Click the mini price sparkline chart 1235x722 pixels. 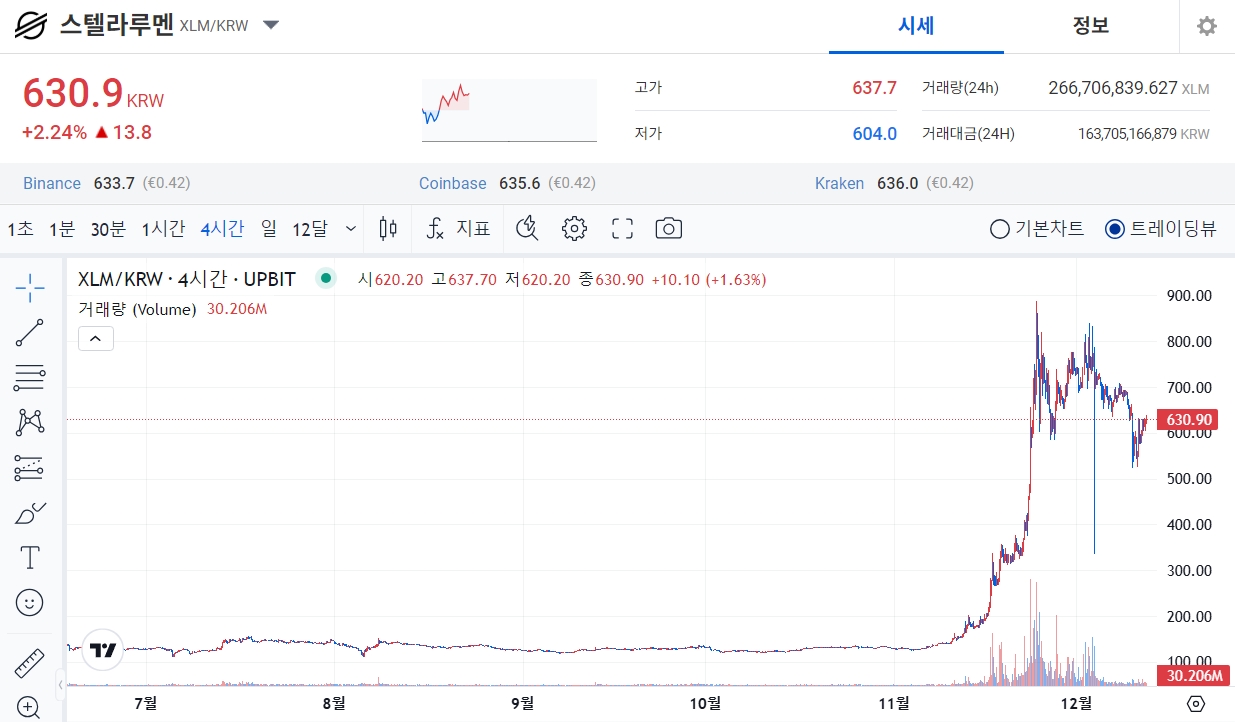click(x=509, y=110)
